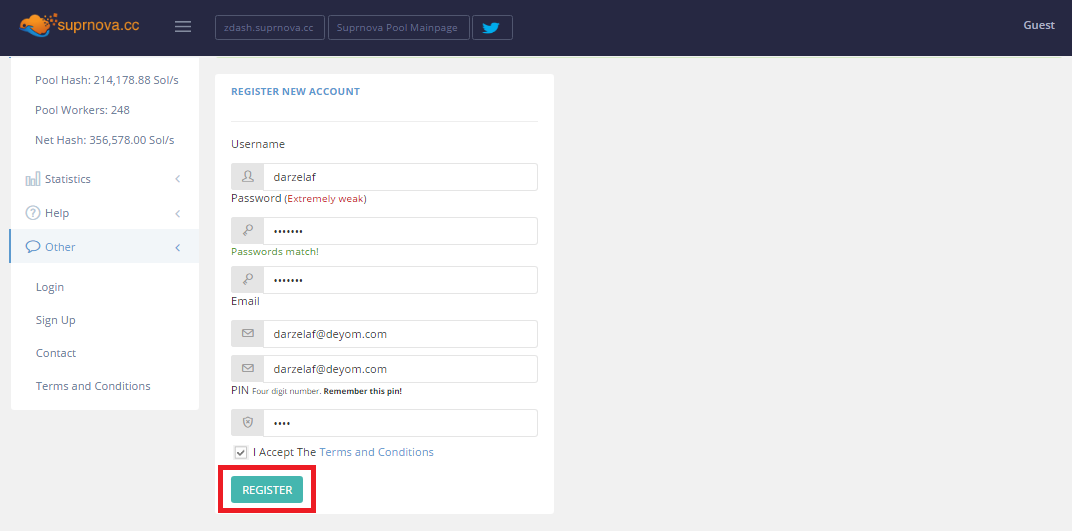1072x531 pixels.
Task: Go to Login in sidebar
Action: (x=50, y=287)
